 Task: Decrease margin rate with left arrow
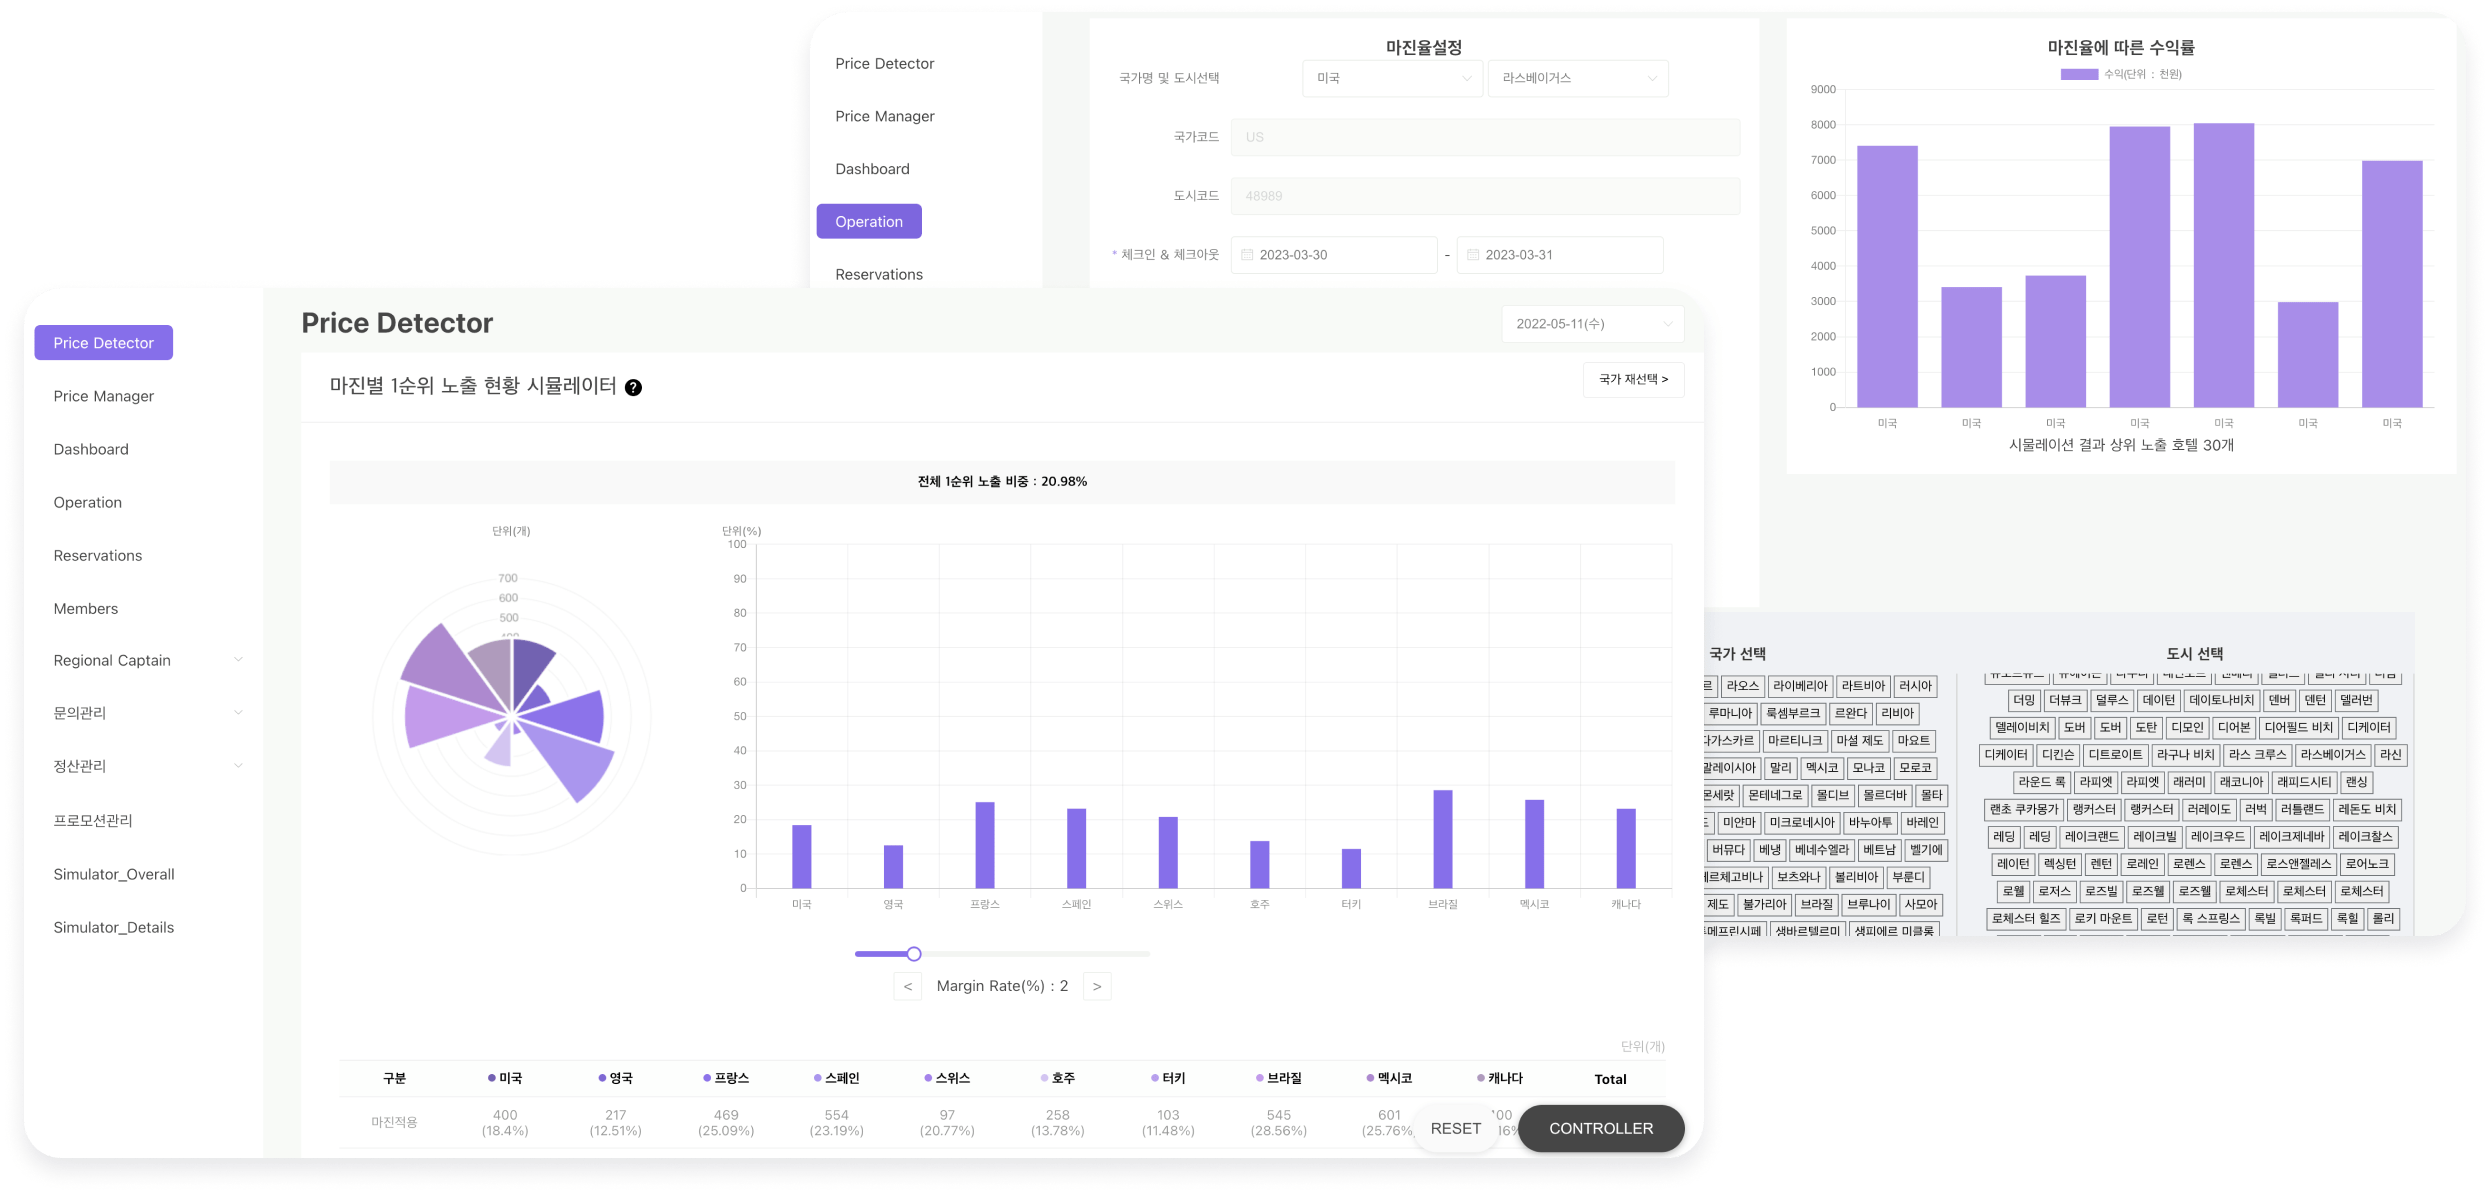pyautogui.click(x=907, y=986)
